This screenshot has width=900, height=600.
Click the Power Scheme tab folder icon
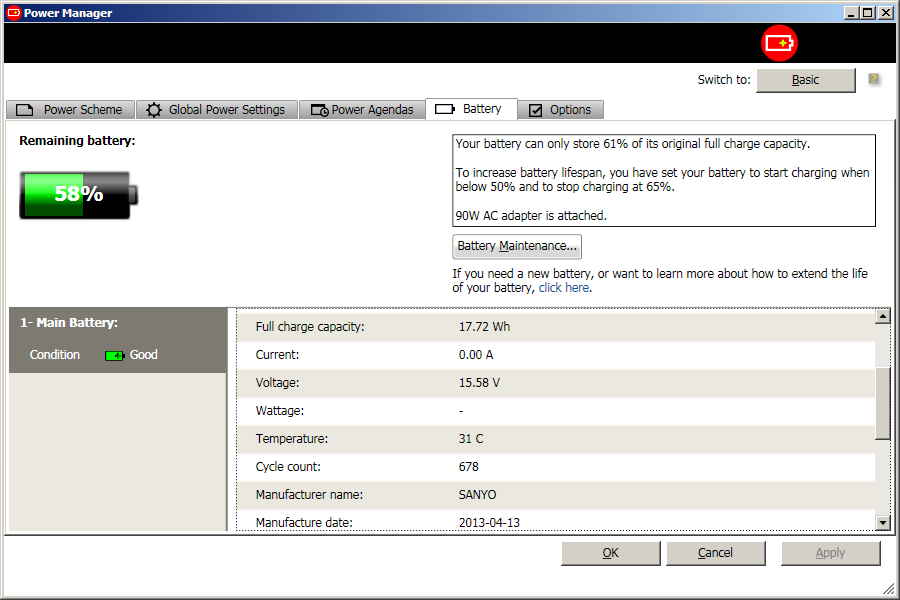(26, 110)
